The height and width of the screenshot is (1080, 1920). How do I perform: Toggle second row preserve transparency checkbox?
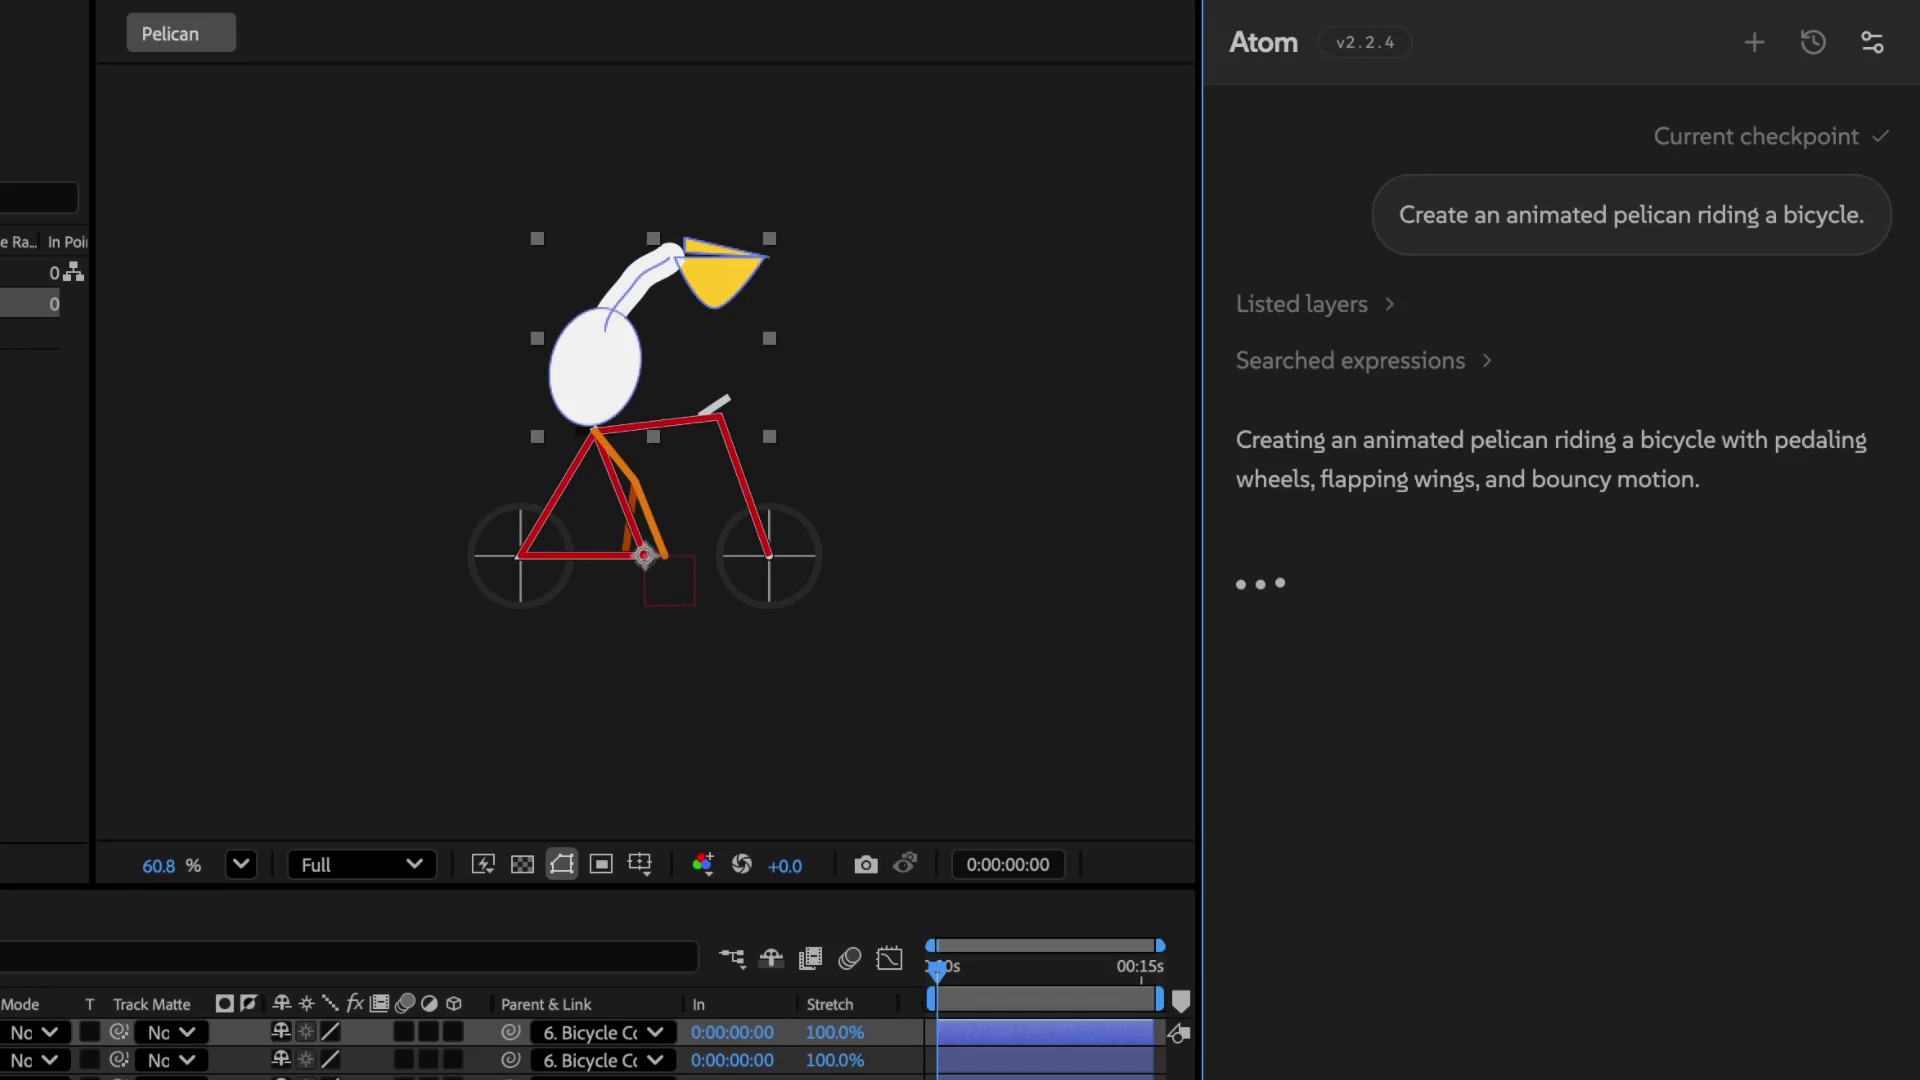coord(89,1060)
